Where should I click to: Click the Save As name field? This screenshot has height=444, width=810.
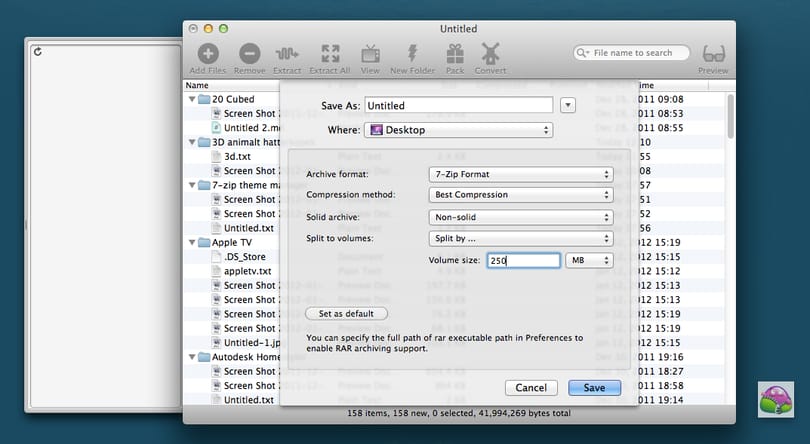459,105
